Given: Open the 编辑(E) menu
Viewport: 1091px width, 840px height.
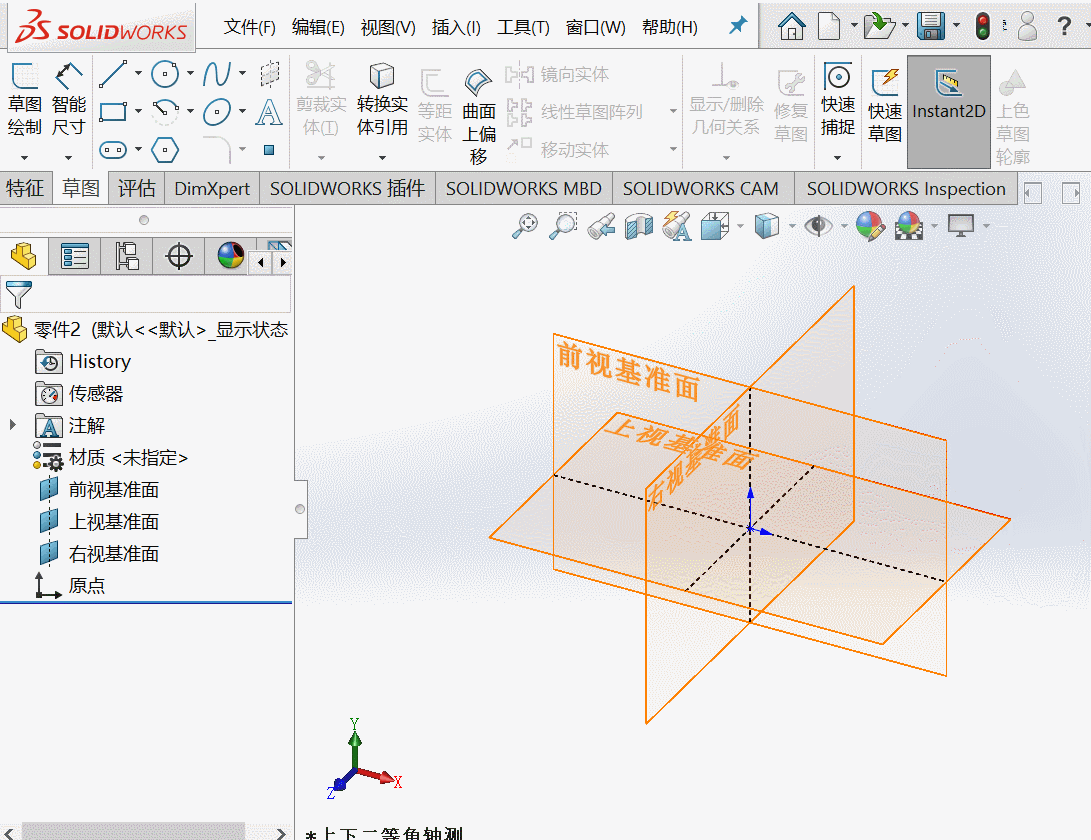Looking at the screenshot, I should tap(318, 27).
